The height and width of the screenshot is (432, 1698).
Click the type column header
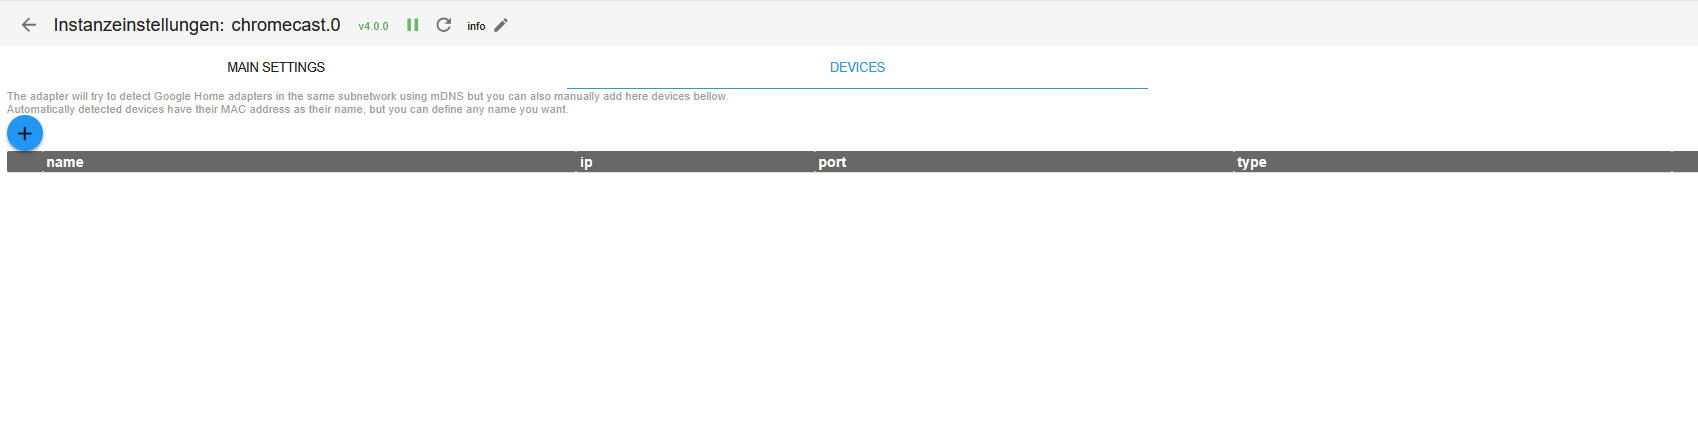tap(1251, 162)
